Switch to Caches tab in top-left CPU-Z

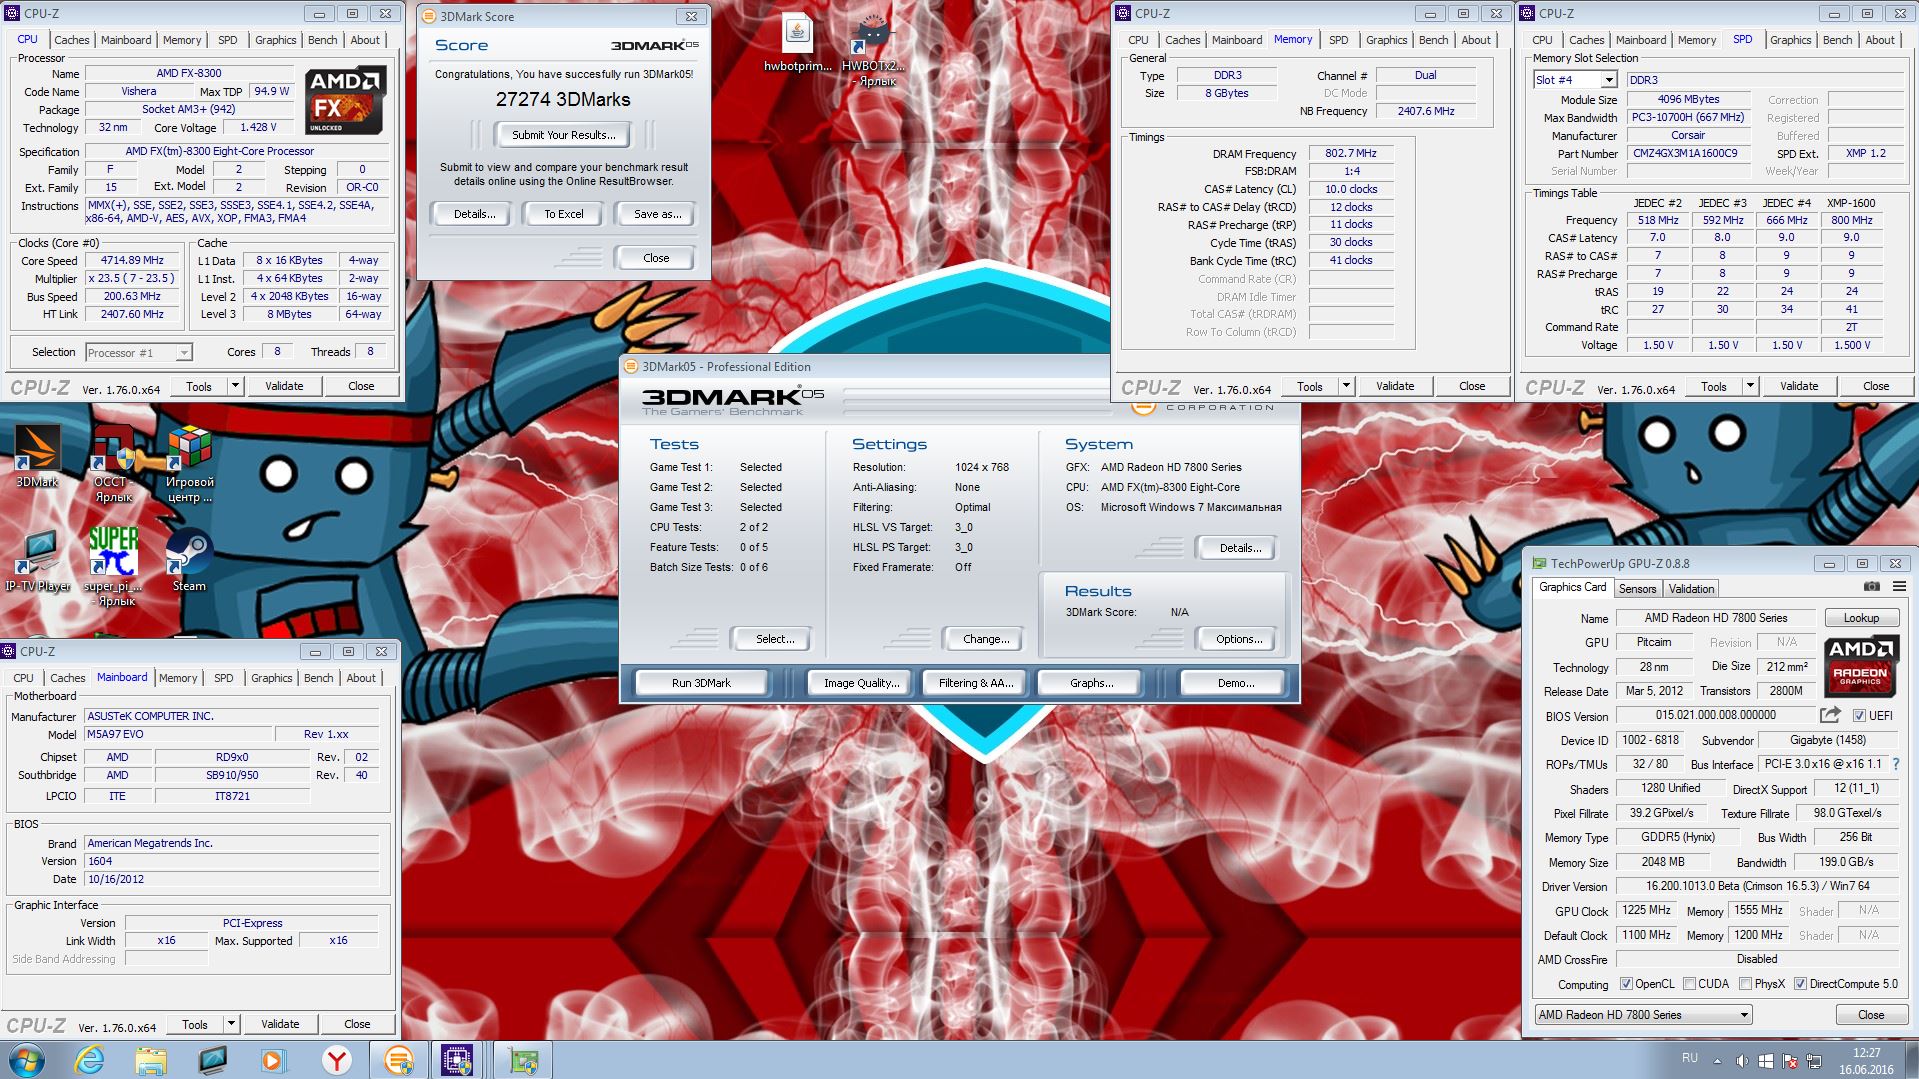71,40
